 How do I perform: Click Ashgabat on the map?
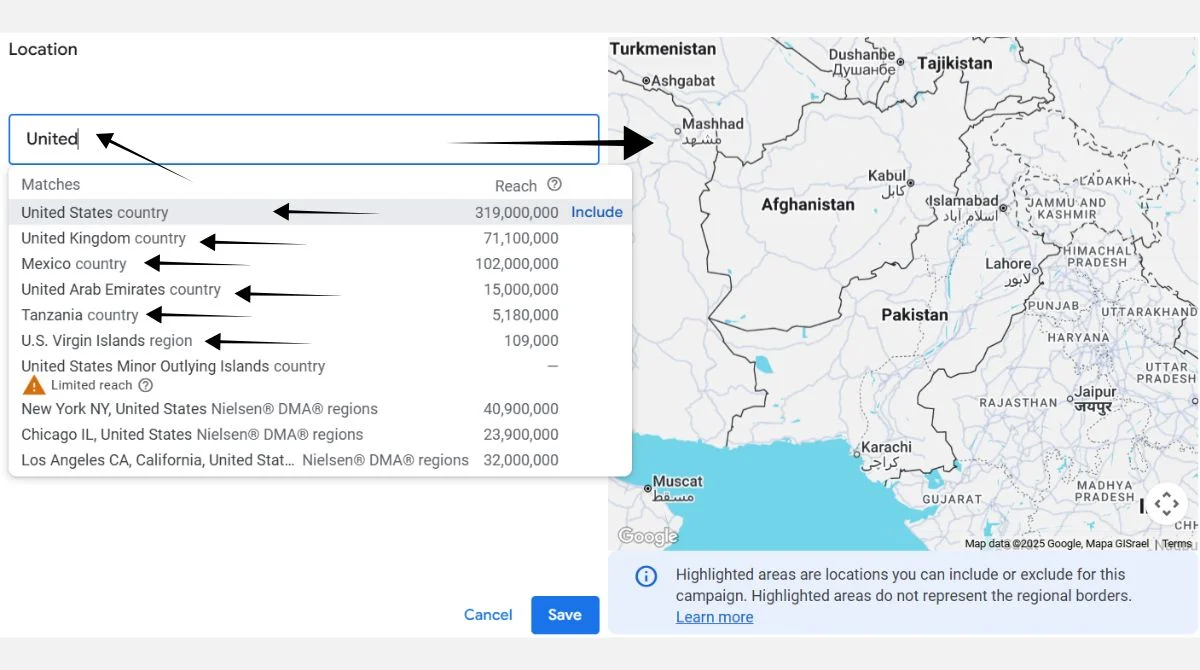[683, 80]
